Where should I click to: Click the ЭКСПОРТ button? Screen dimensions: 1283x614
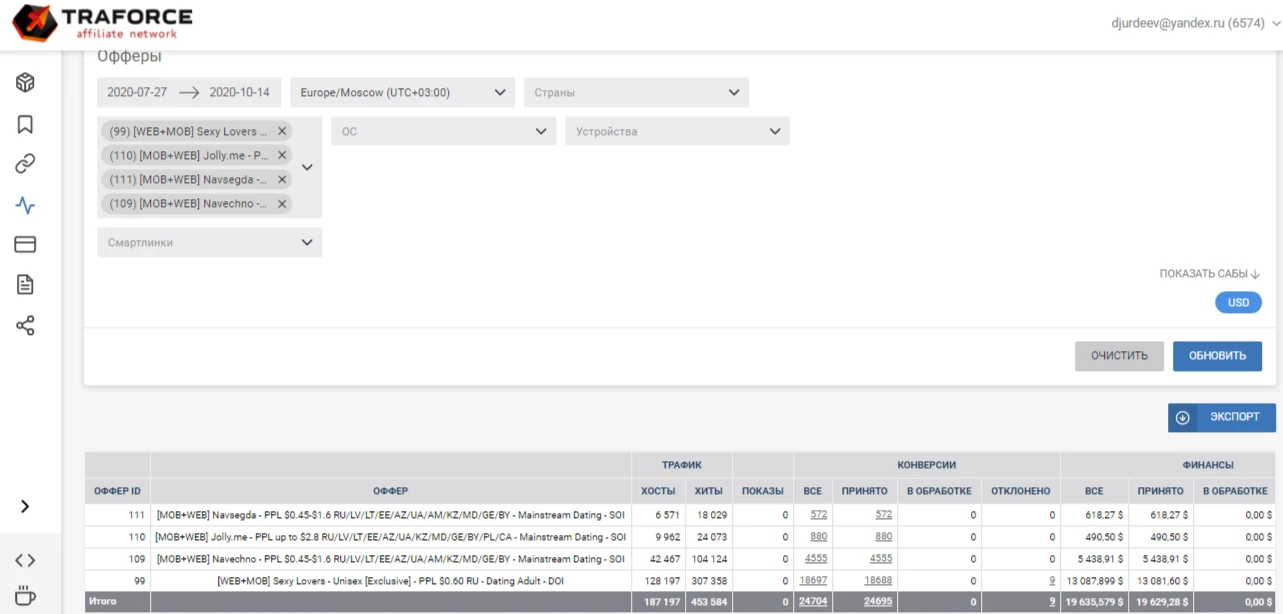(x=1222, y=417)
